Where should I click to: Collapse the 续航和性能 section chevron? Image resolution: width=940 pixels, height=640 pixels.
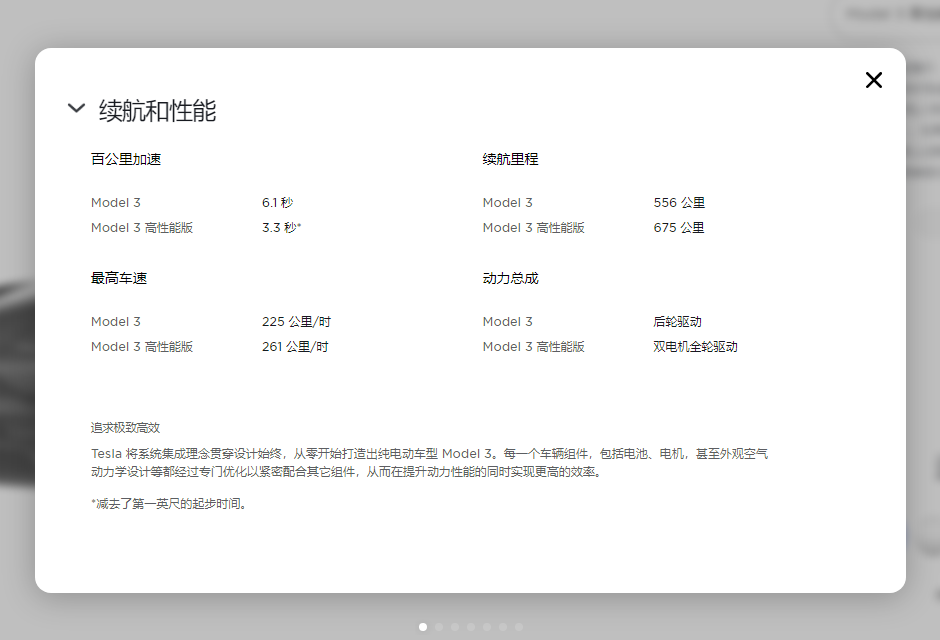tap(76, 108)
